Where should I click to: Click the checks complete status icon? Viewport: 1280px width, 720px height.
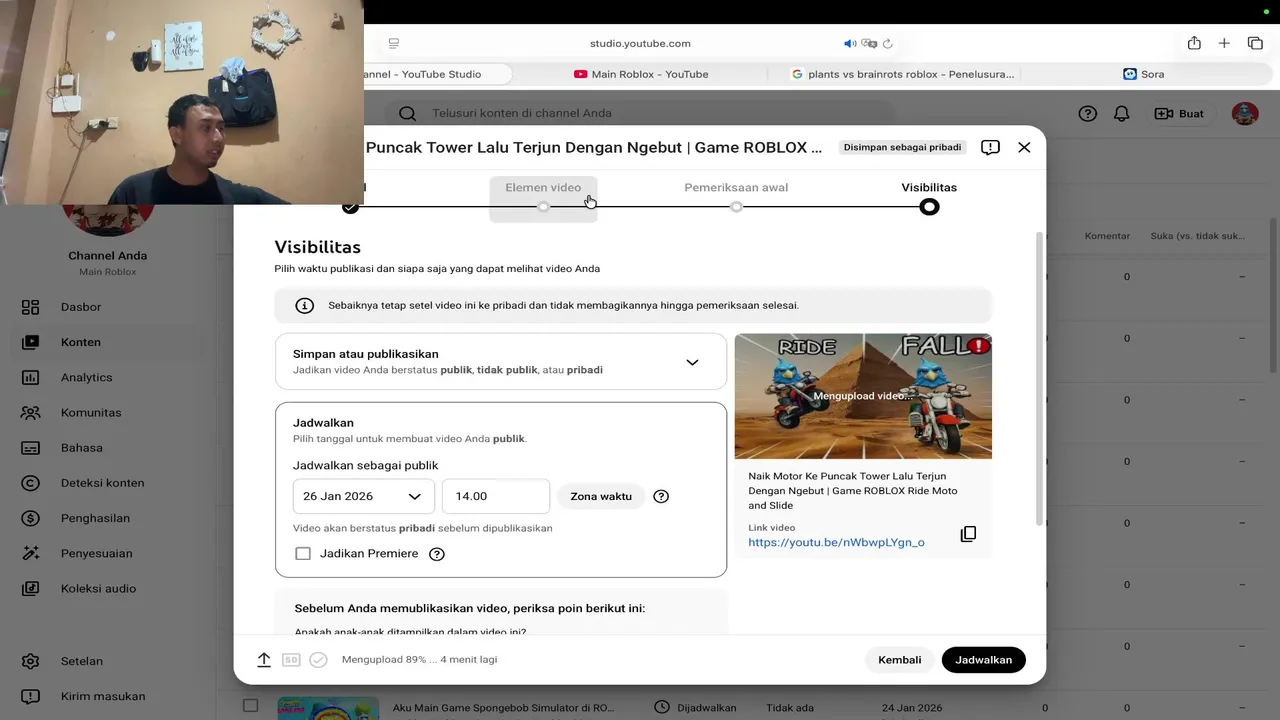pyautogui.click(x=318, y=660)
